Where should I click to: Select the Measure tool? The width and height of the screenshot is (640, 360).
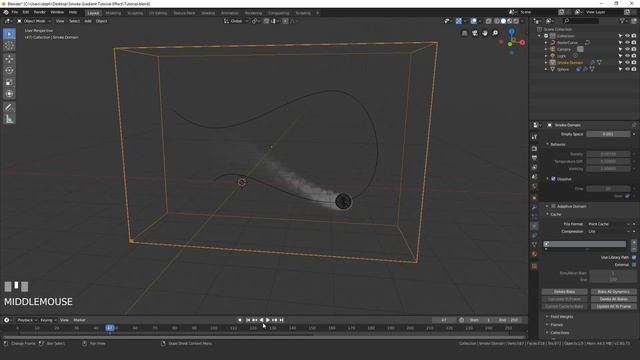pos(9,119)
